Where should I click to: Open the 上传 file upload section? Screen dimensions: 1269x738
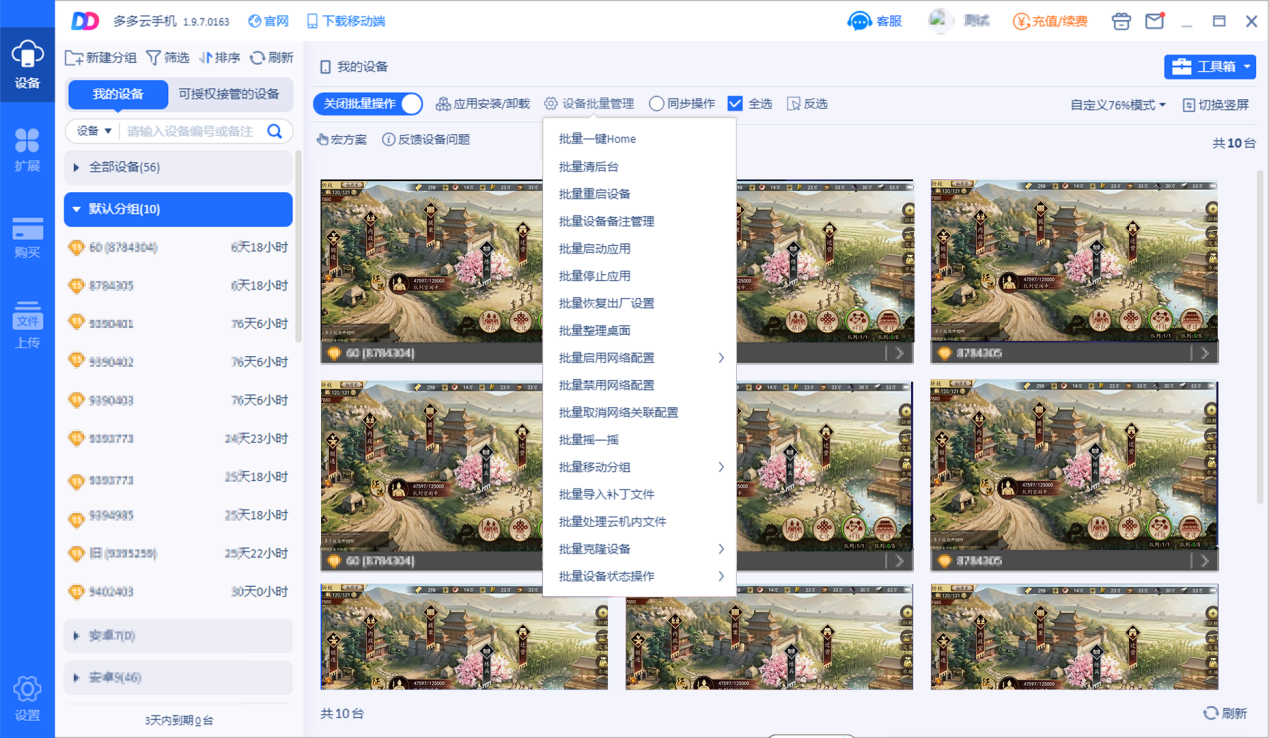[27, 324]
